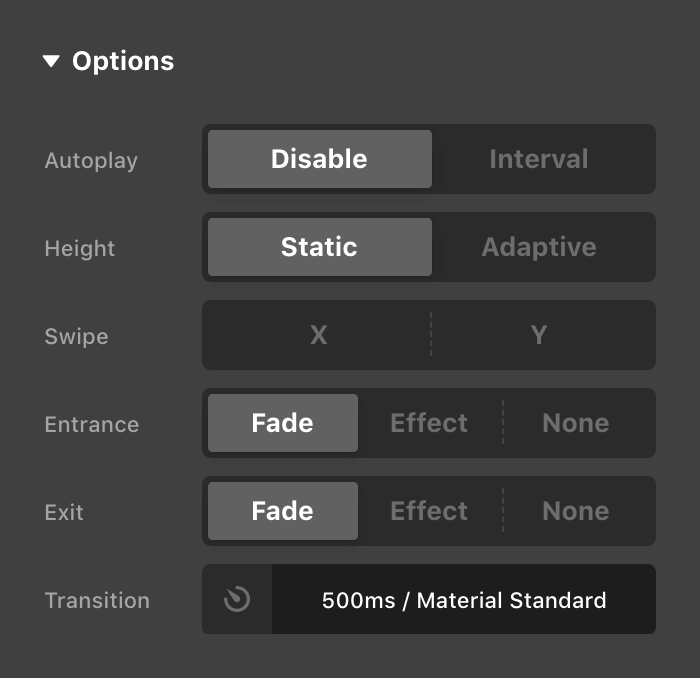700x678 pixels.
Task: Click the transition timer icon
Action: pos(237,600)
